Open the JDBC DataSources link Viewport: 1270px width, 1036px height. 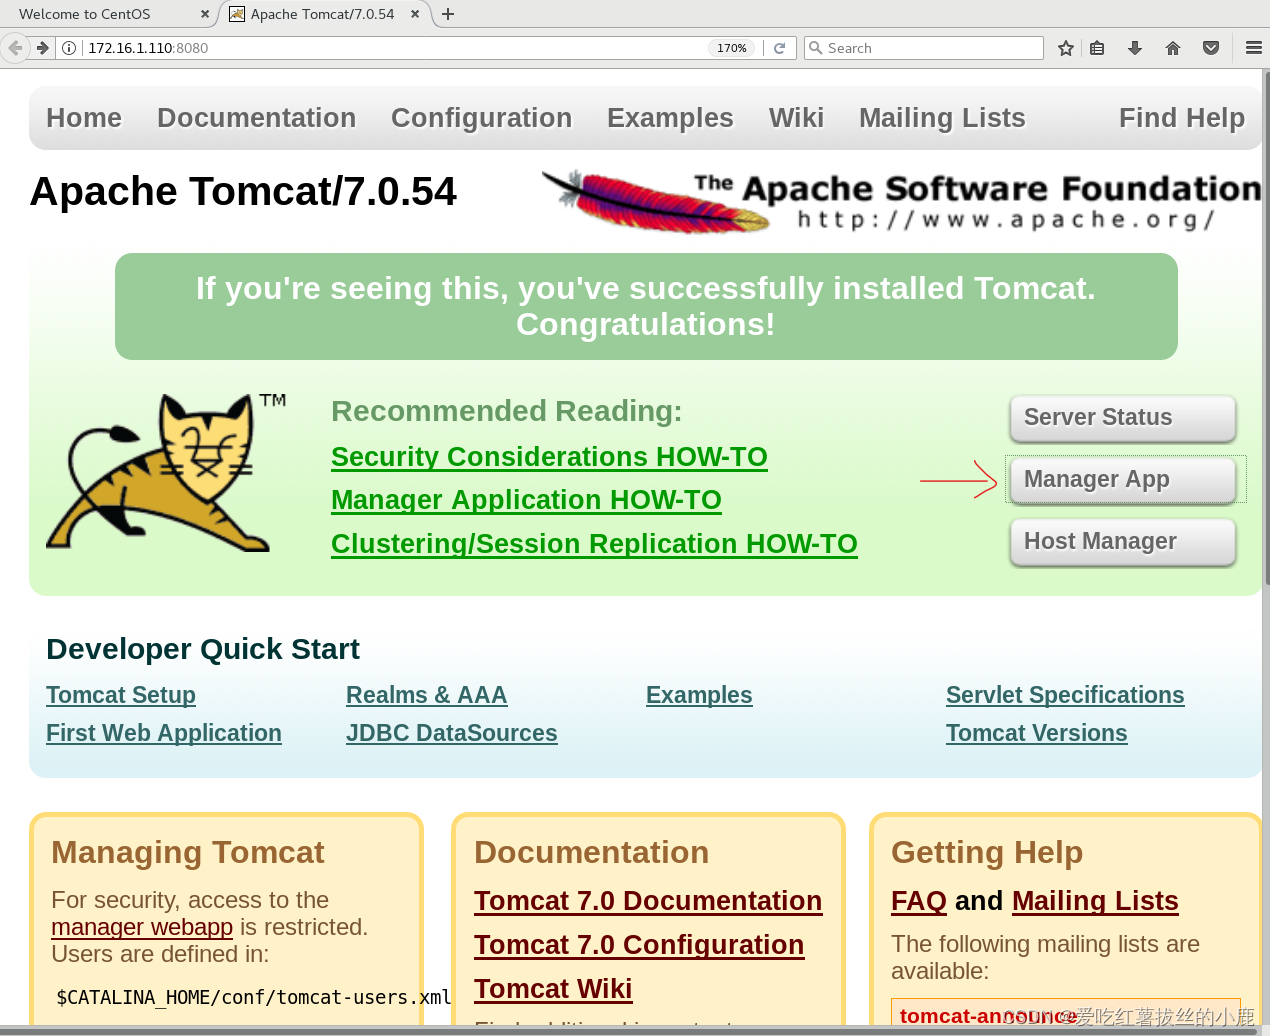coord(451,732)
